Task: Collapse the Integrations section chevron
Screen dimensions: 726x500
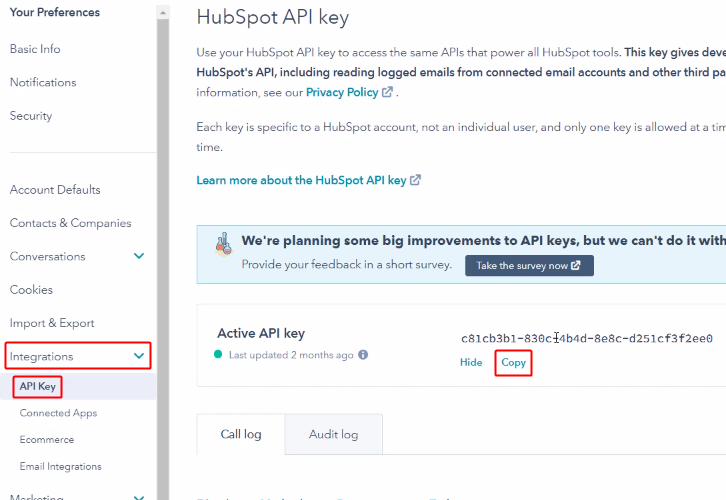Action: (x=139, y=356)
